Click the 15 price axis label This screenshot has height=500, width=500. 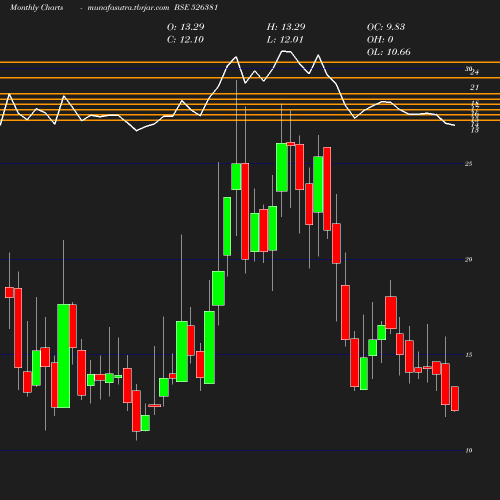[x=469, y=355]
